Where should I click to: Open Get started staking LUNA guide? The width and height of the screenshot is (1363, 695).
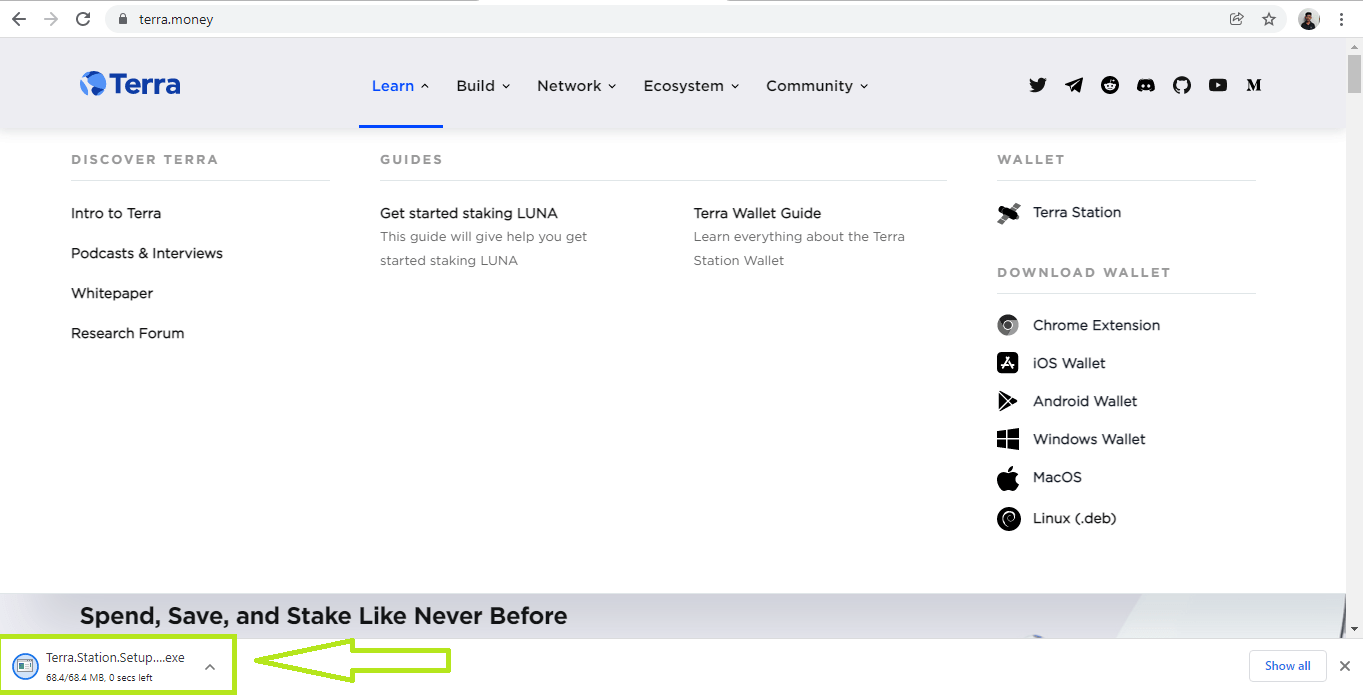[x=468, y=213]
